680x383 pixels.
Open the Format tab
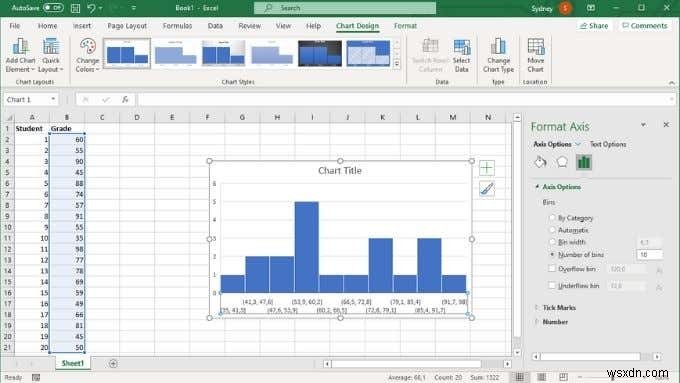[405, 26]
